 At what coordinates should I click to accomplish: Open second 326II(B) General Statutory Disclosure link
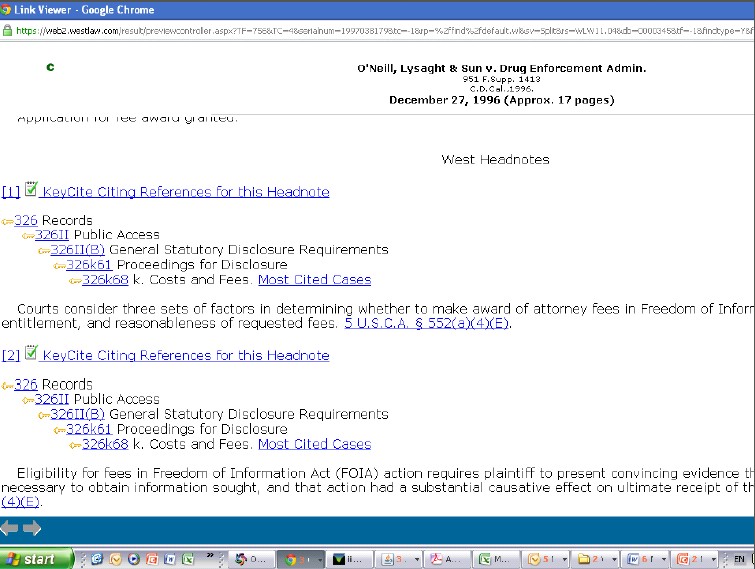78,414
